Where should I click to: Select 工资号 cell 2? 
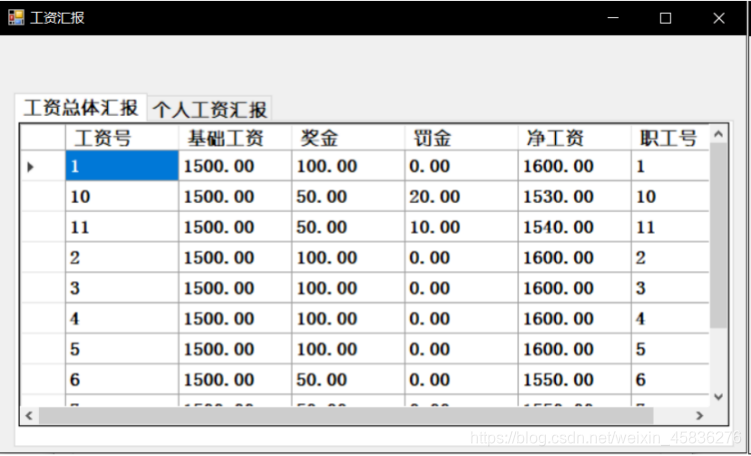(x=122, y=258)
